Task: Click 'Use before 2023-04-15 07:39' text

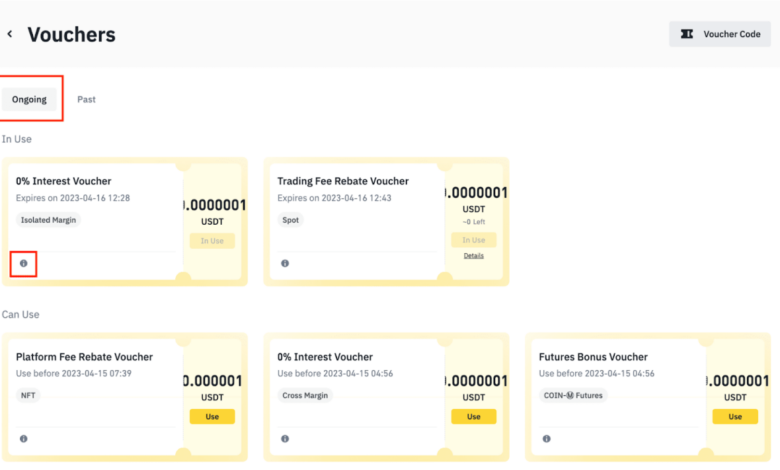Action: click(x=74, y=374)
